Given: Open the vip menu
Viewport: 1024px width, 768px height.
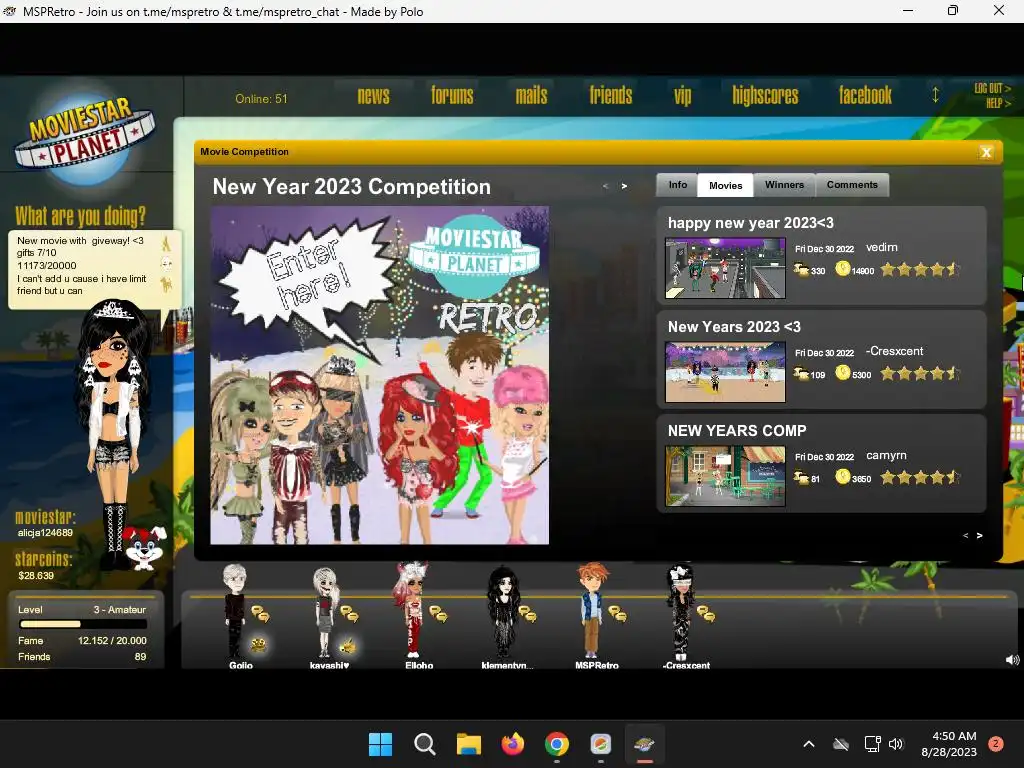Looking at the screenshot, I should tap(682, 96).
